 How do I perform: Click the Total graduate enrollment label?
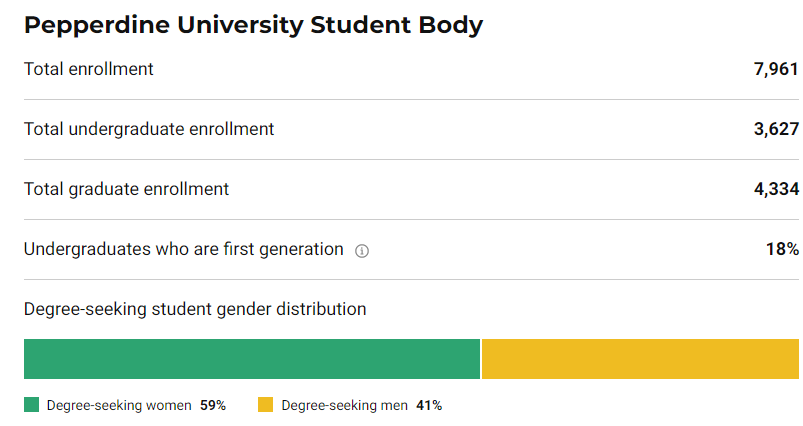point(127,189)
